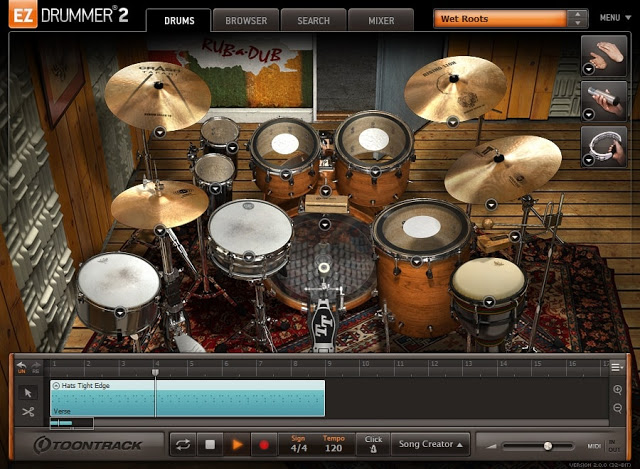Open the Wet Roots preset selector

[x=500, y=19]
